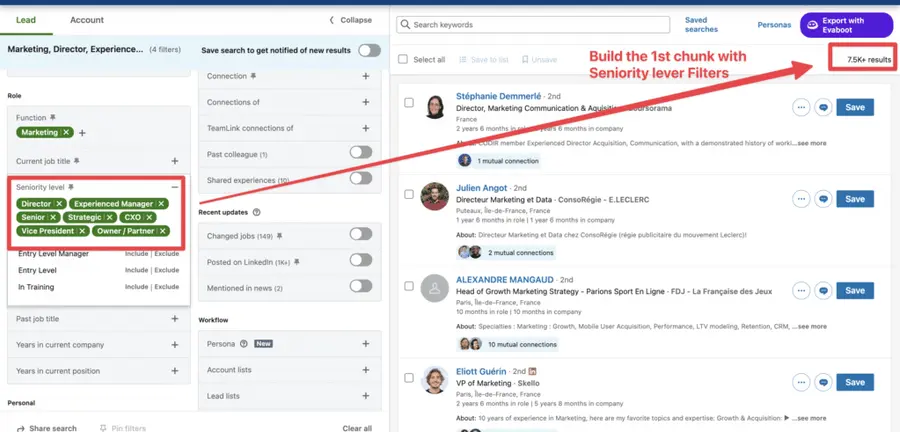Screen dimensions: 900x432
Task: Clear all filters
Action: [357, 428]
